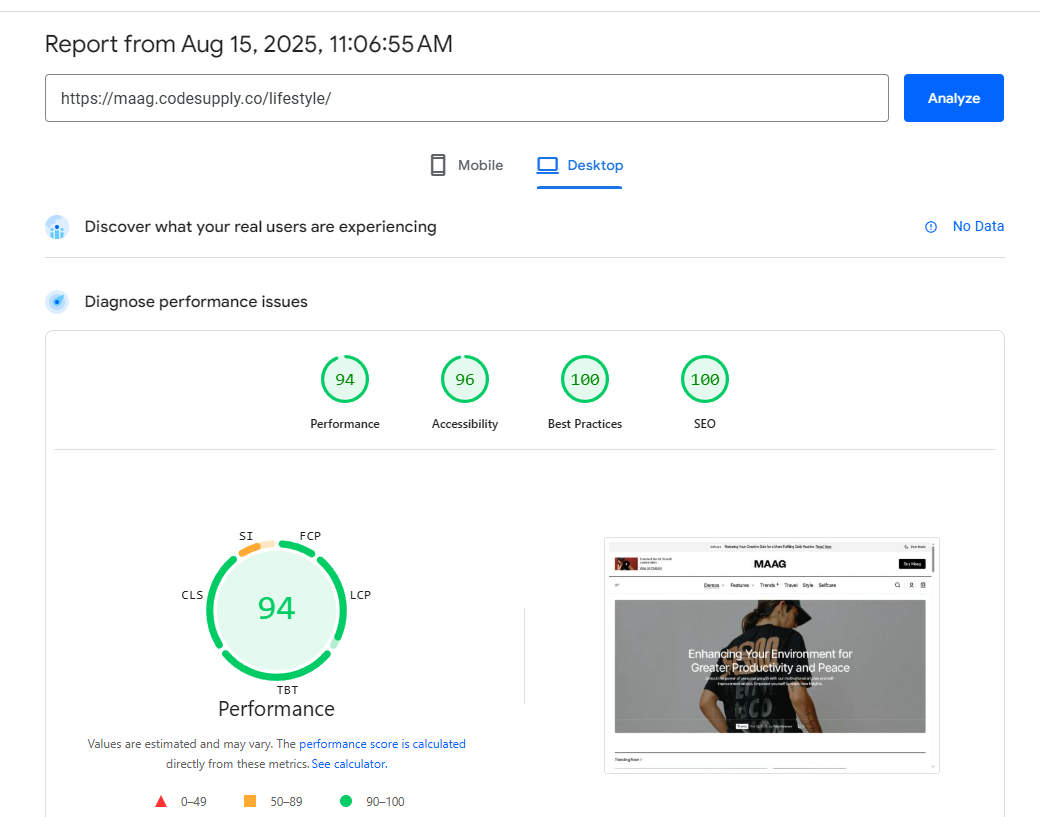This screenshot has width=1040, height=817.
Task: Click the TBT metric label on gauge
Action: point(287,690)
